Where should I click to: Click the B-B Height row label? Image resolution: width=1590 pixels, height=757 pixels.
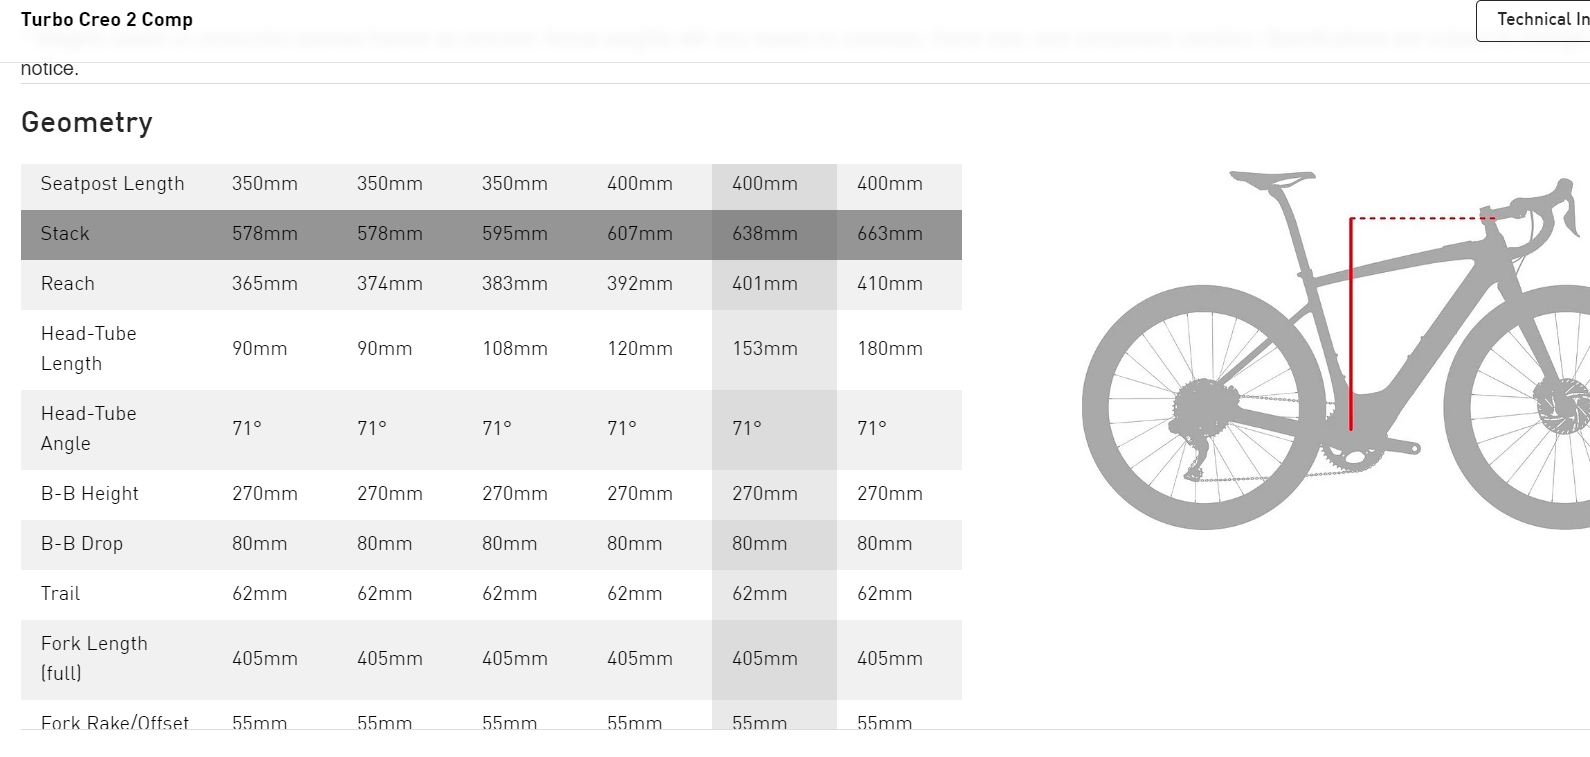click(x=90, y=494)
